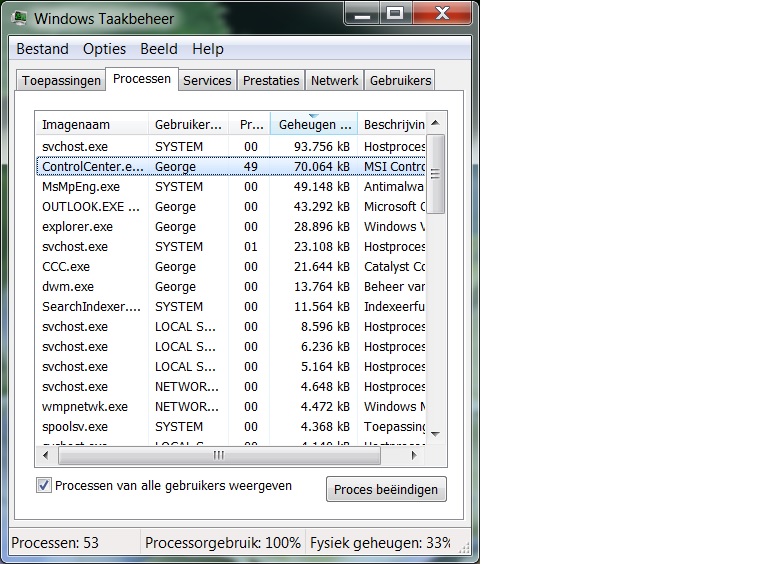Click the 11.564 kB memory value
The image size is (768, 564).
click(x=322, y=306)
